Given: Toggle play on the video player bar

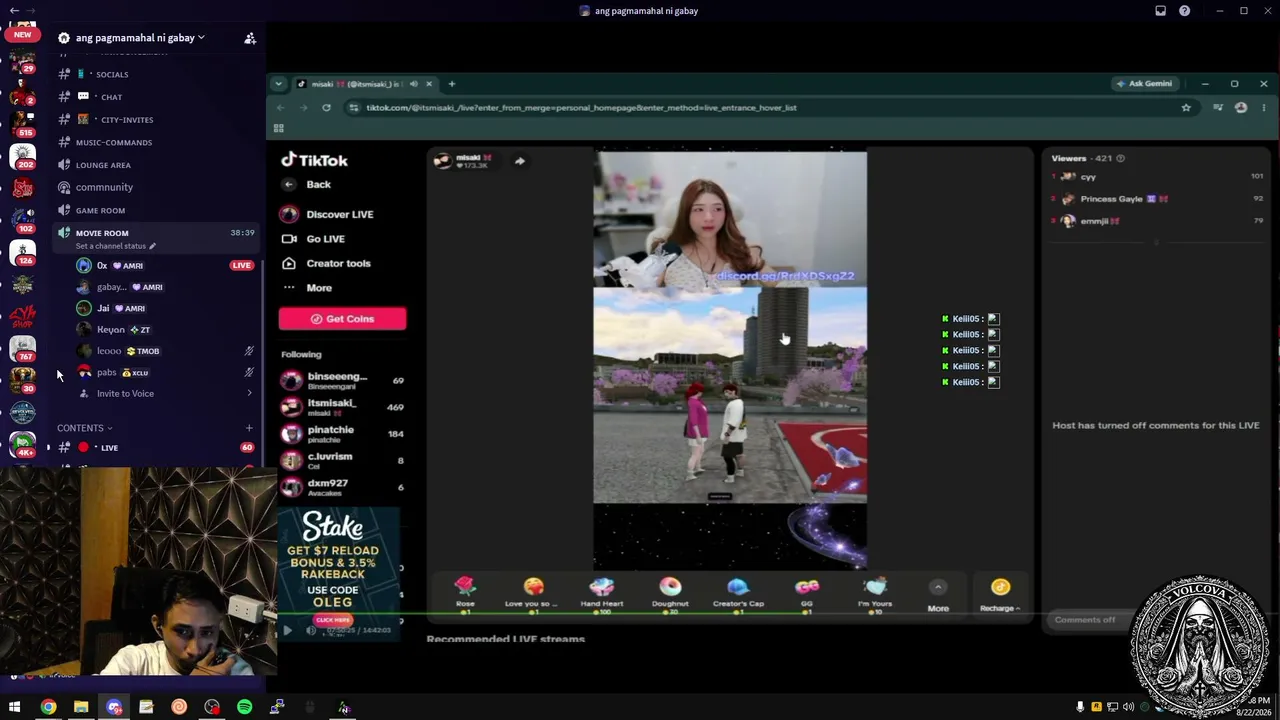Looking at the screenshot, I should 287,630.
